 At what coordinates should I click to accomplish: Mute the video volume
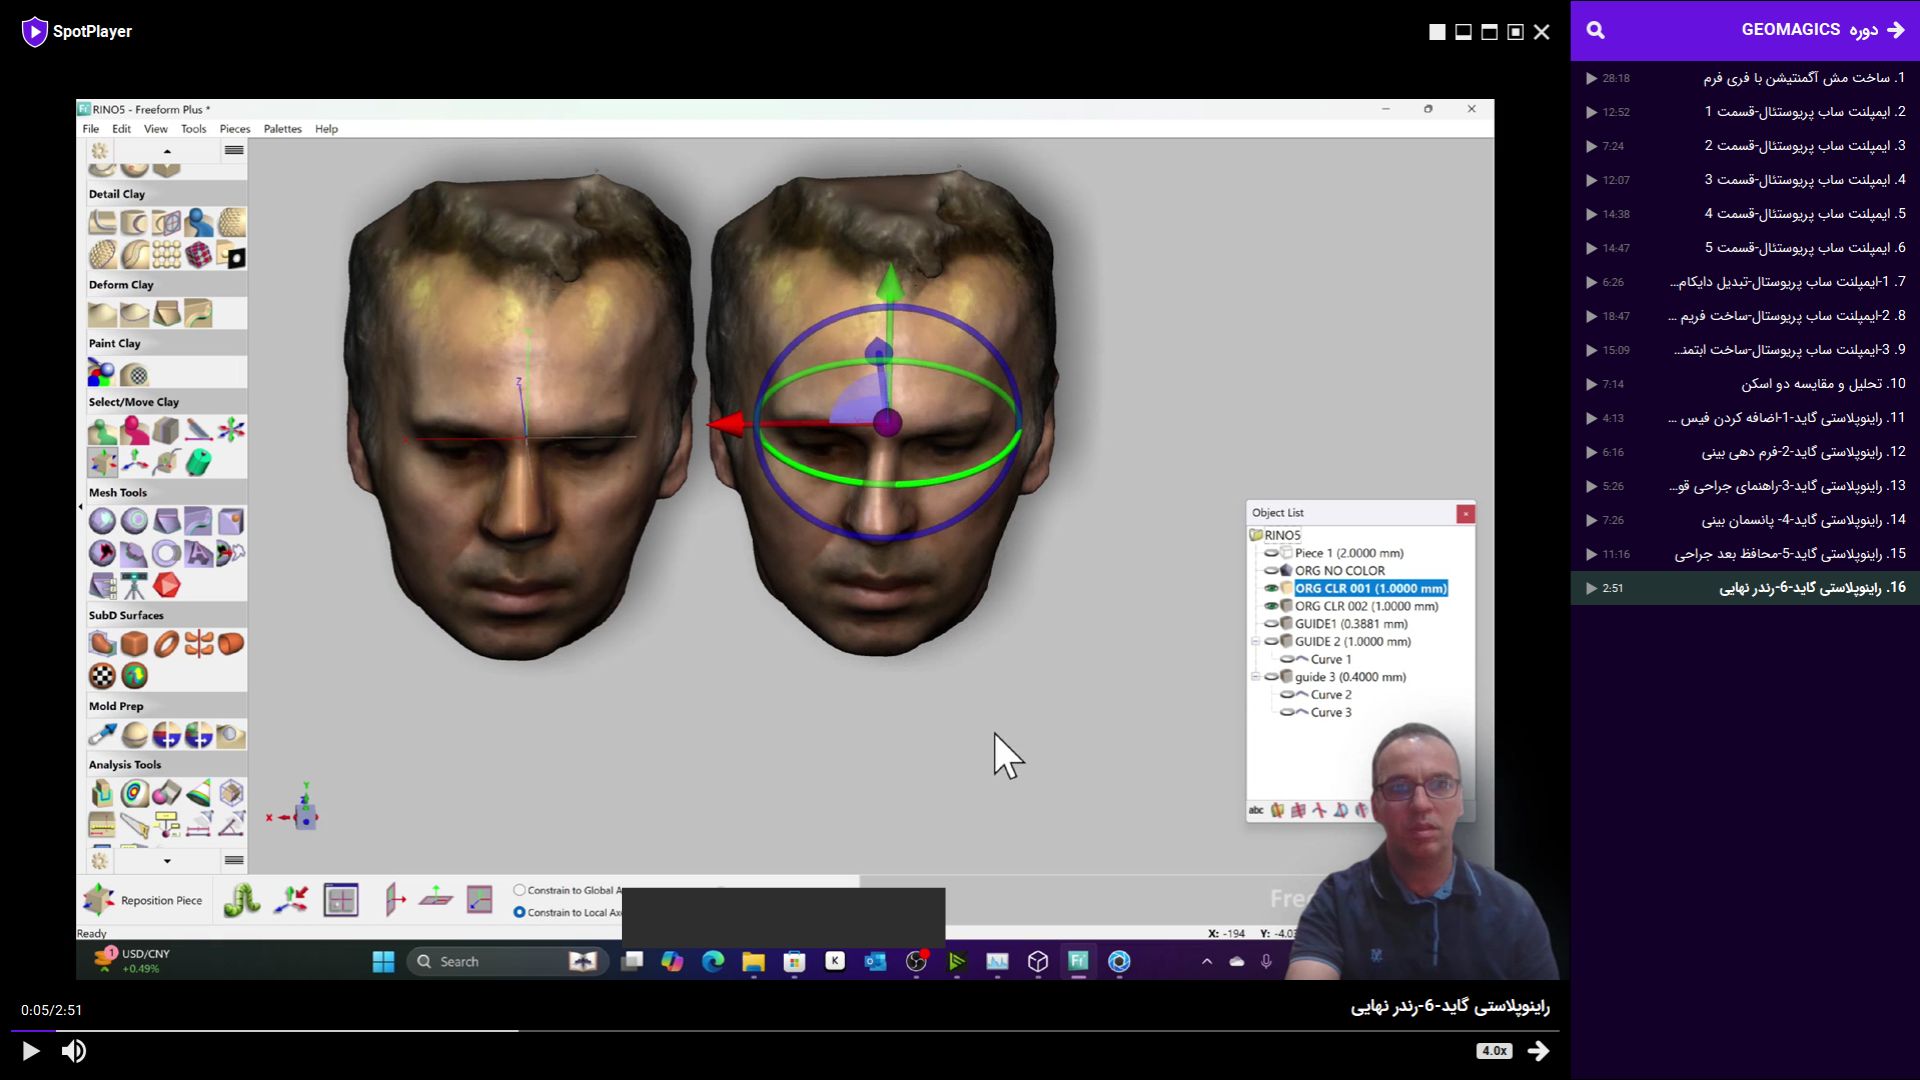74,1051
